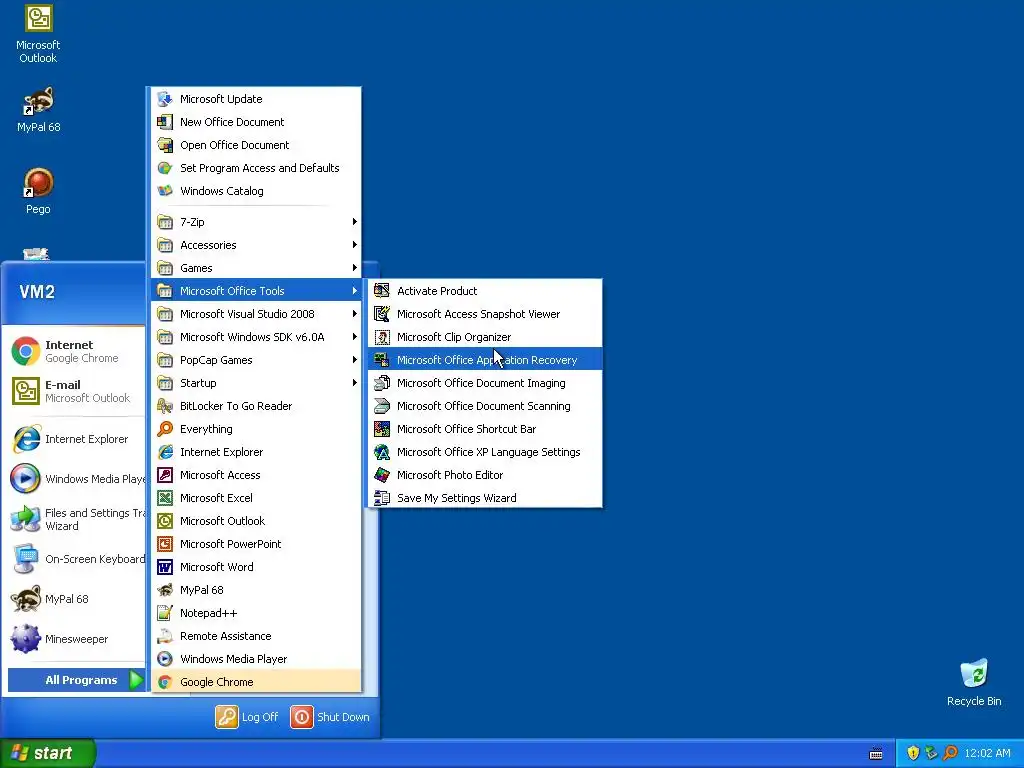Click All Programs in Start menu
The width and height of the screenshot is (1024, 768).
(76, 680)
